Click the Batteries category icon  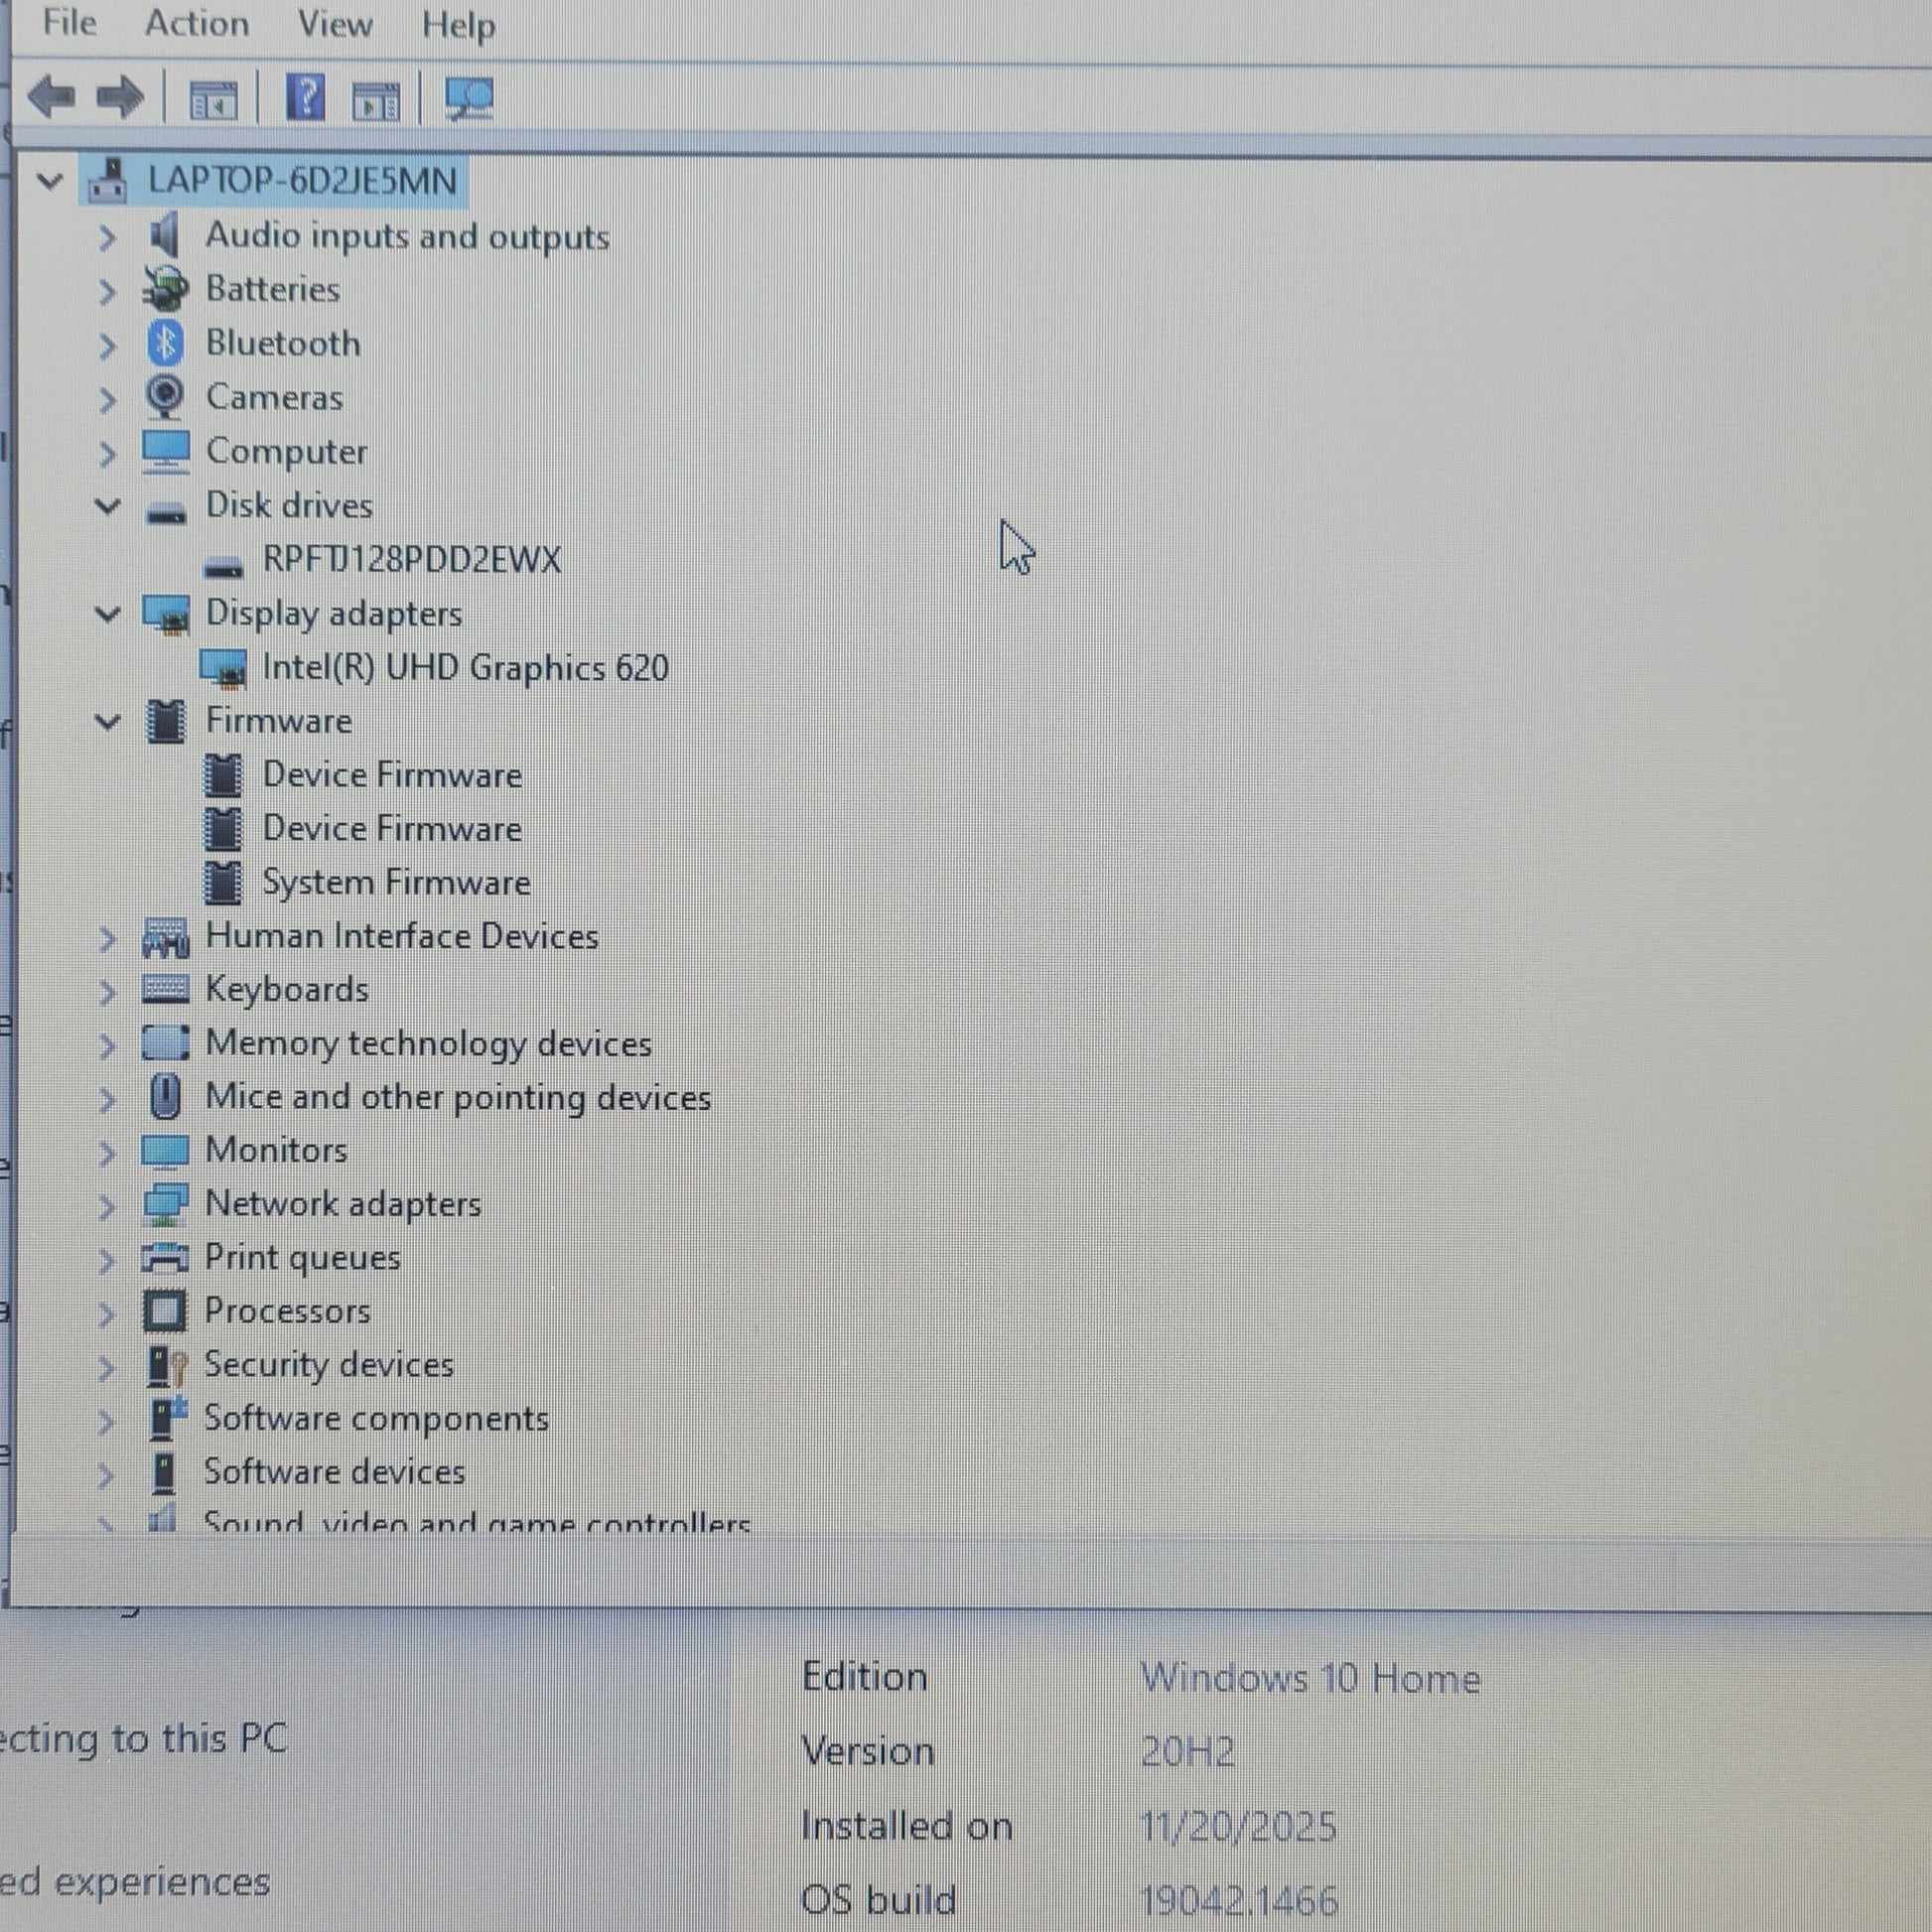click(x=165, y=289)
